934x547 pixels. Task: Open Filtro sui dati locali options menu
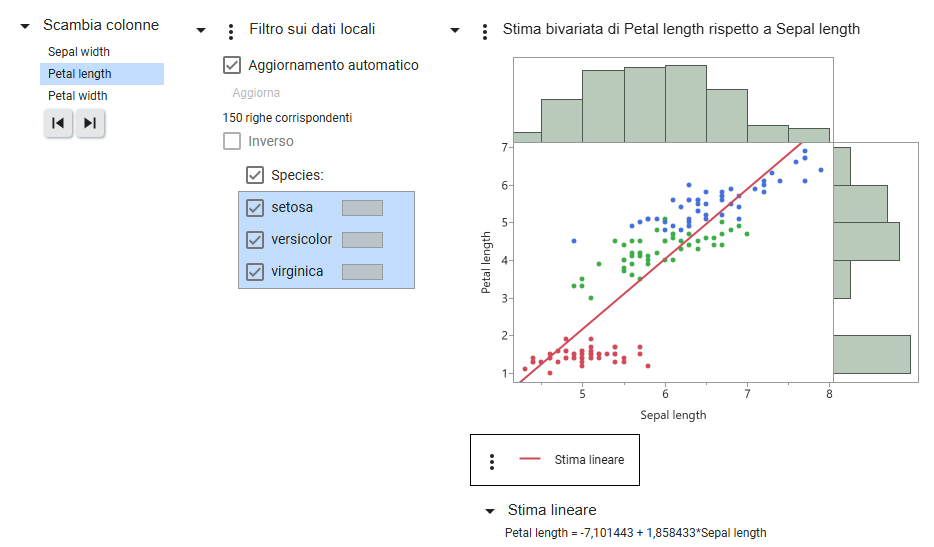(231, 31)
